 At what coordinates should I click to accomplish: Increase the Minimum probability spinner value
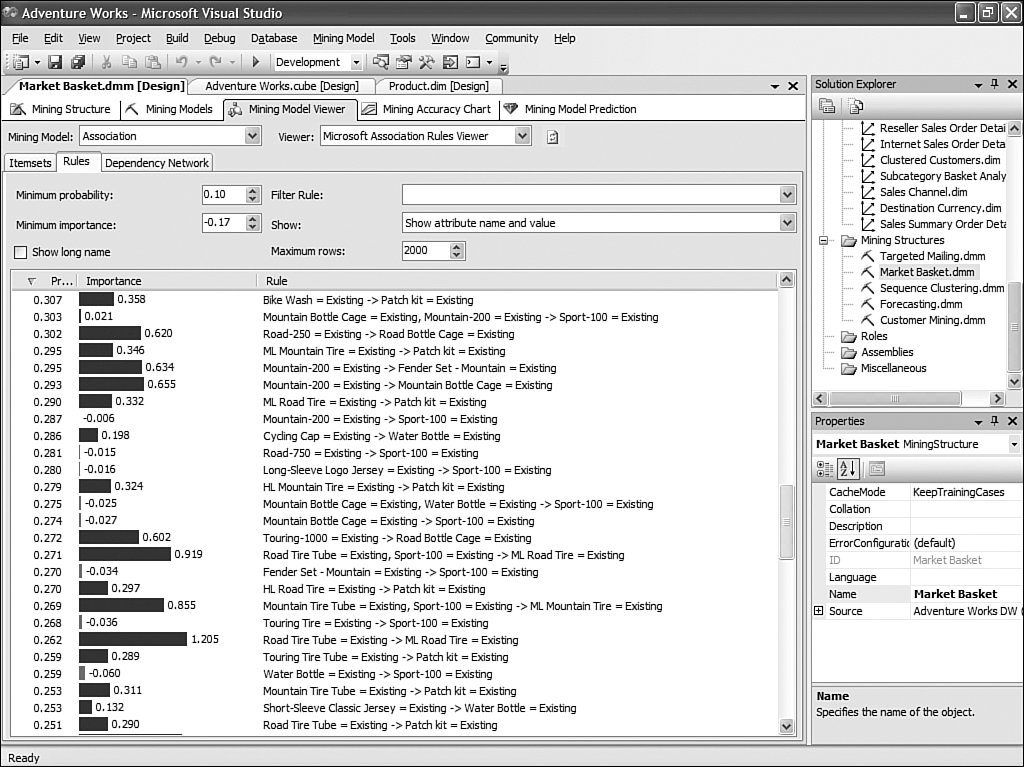(x=254, y=190)
